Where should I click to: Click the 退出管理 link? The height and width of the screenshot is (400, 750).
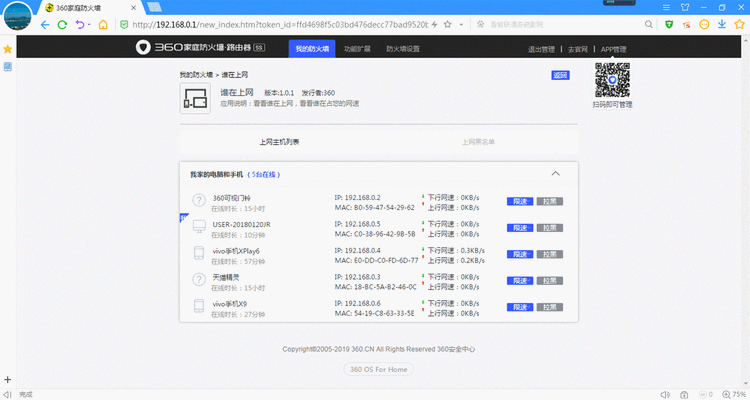(541, 49)
